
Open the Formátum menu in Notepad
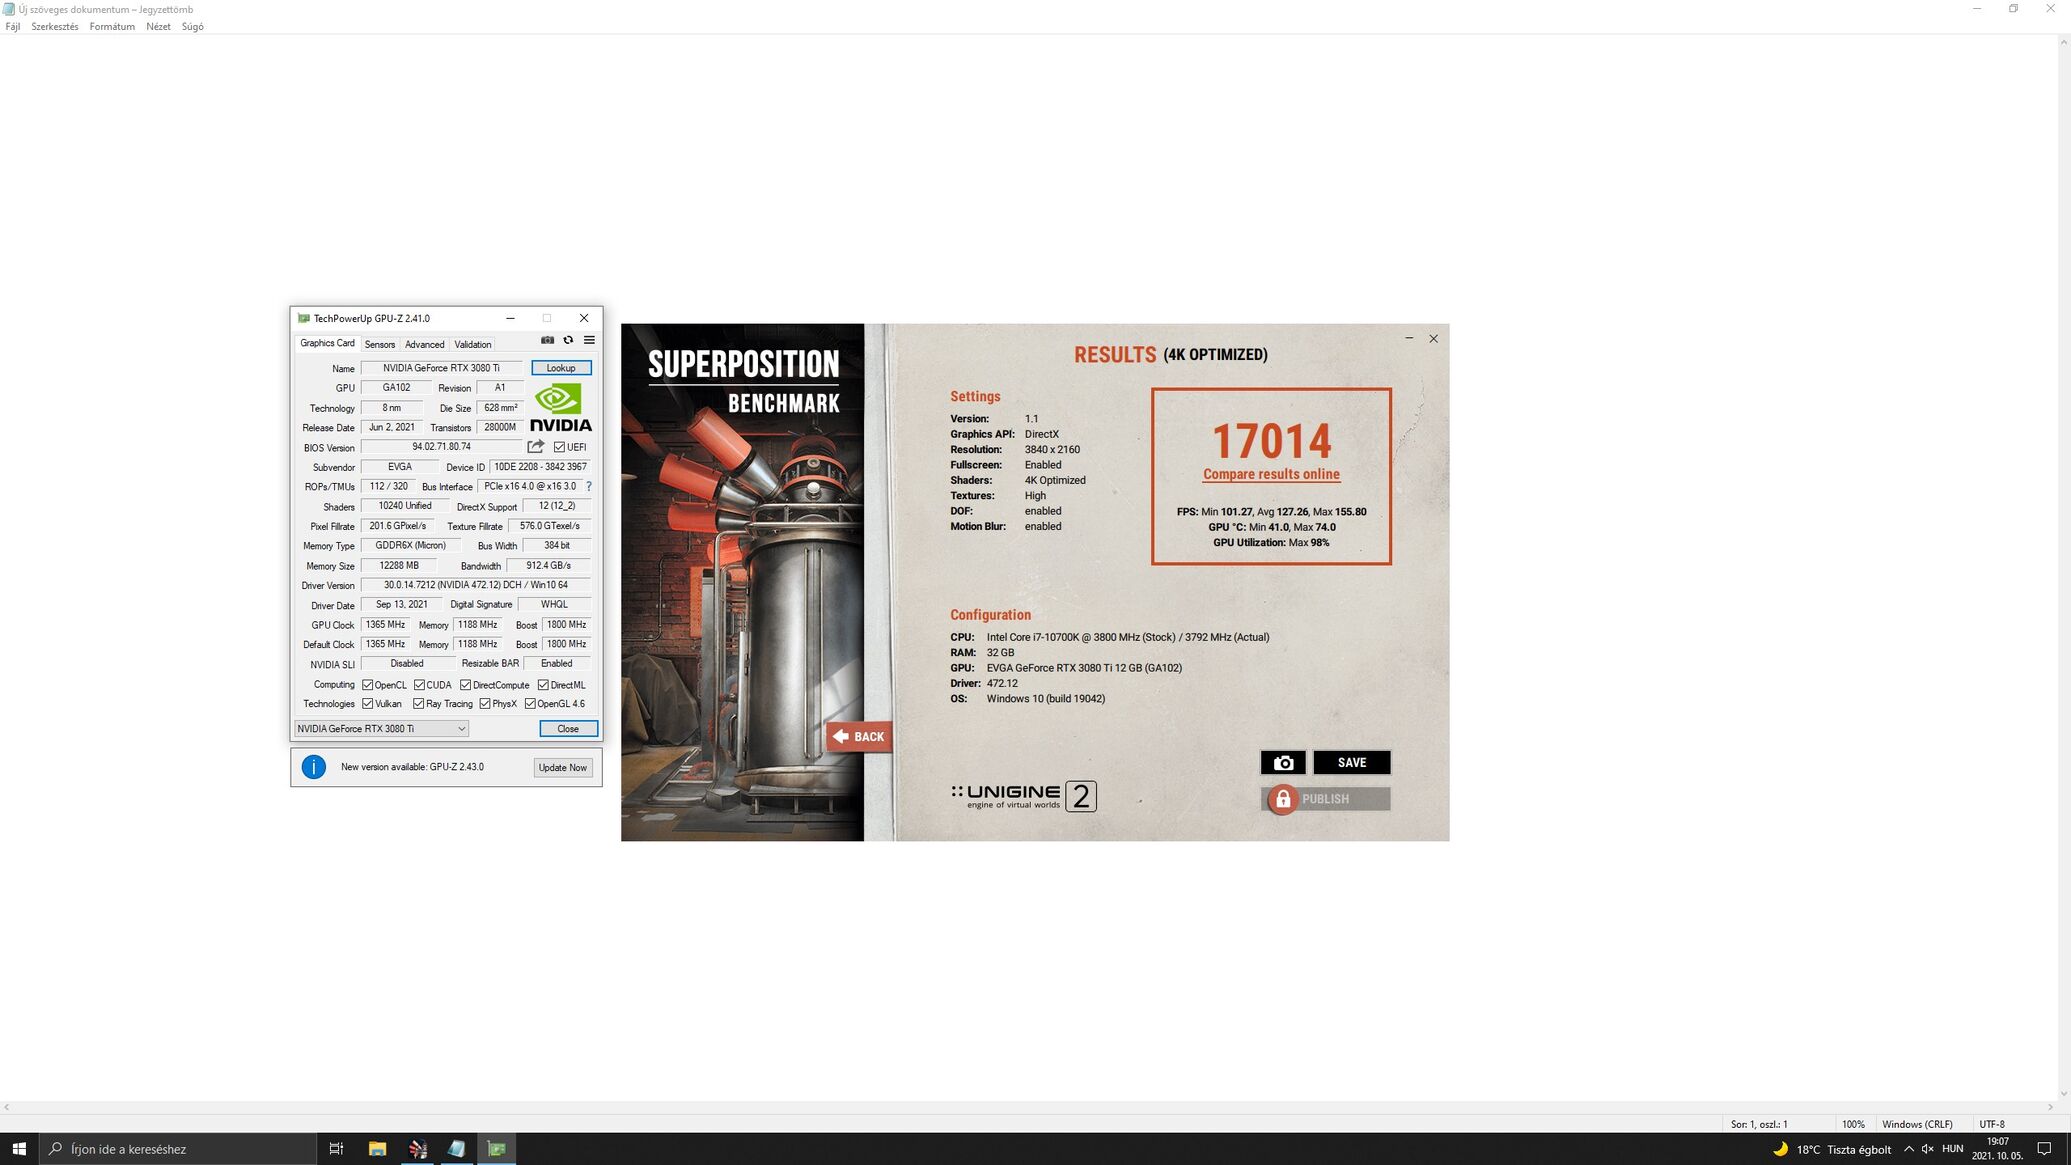(112, 27)
